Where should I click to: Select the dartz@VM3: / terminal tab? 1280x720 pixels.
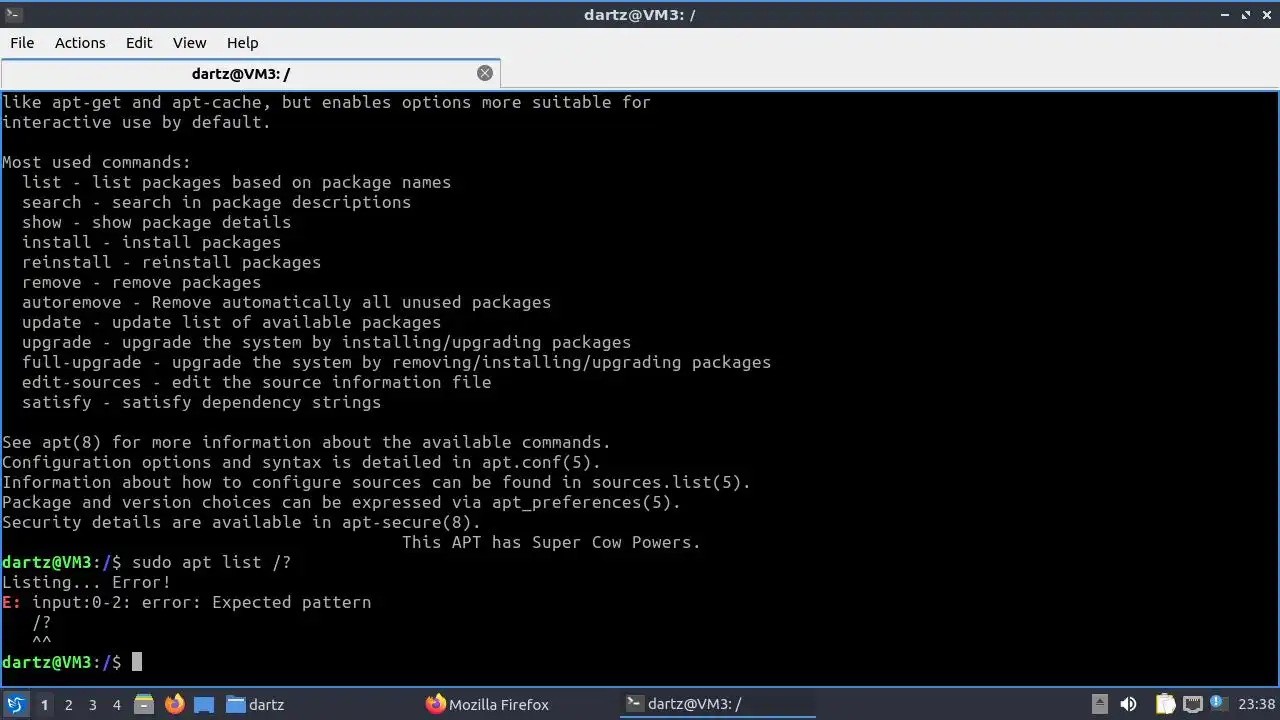pyautogui.click(x=241, y=73)
